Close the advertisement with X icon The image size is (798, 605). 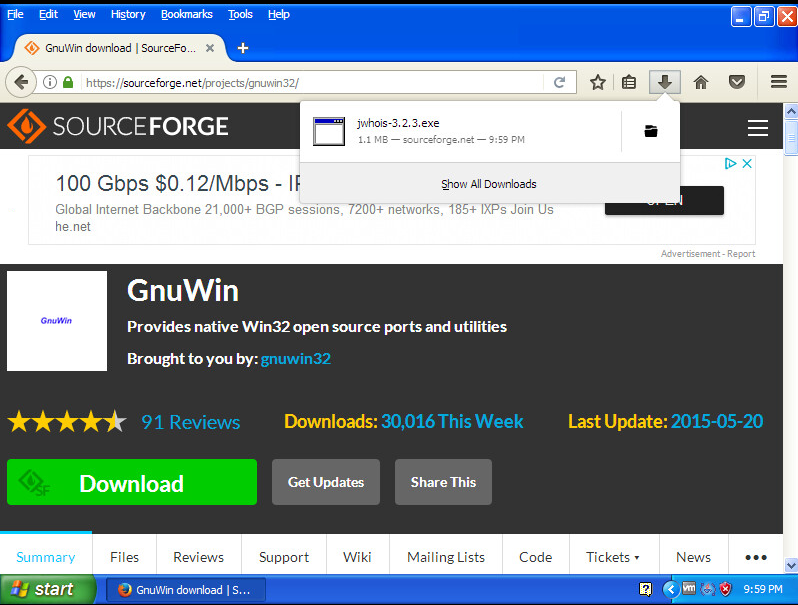747,163
